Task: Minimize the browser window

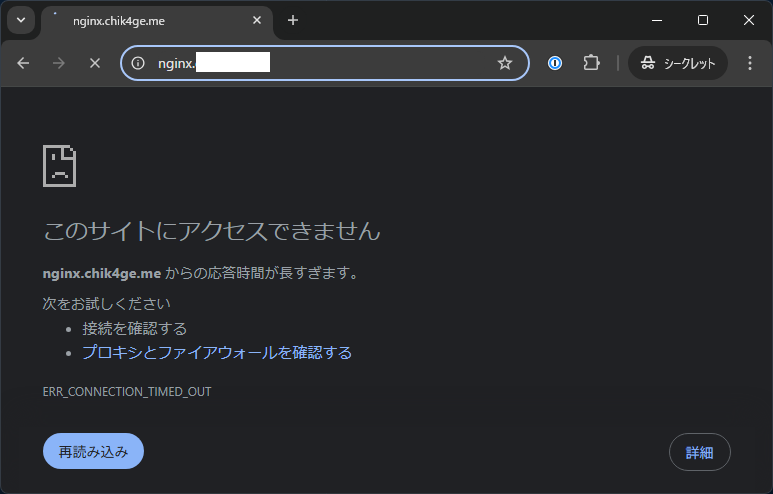Action: 657,20
